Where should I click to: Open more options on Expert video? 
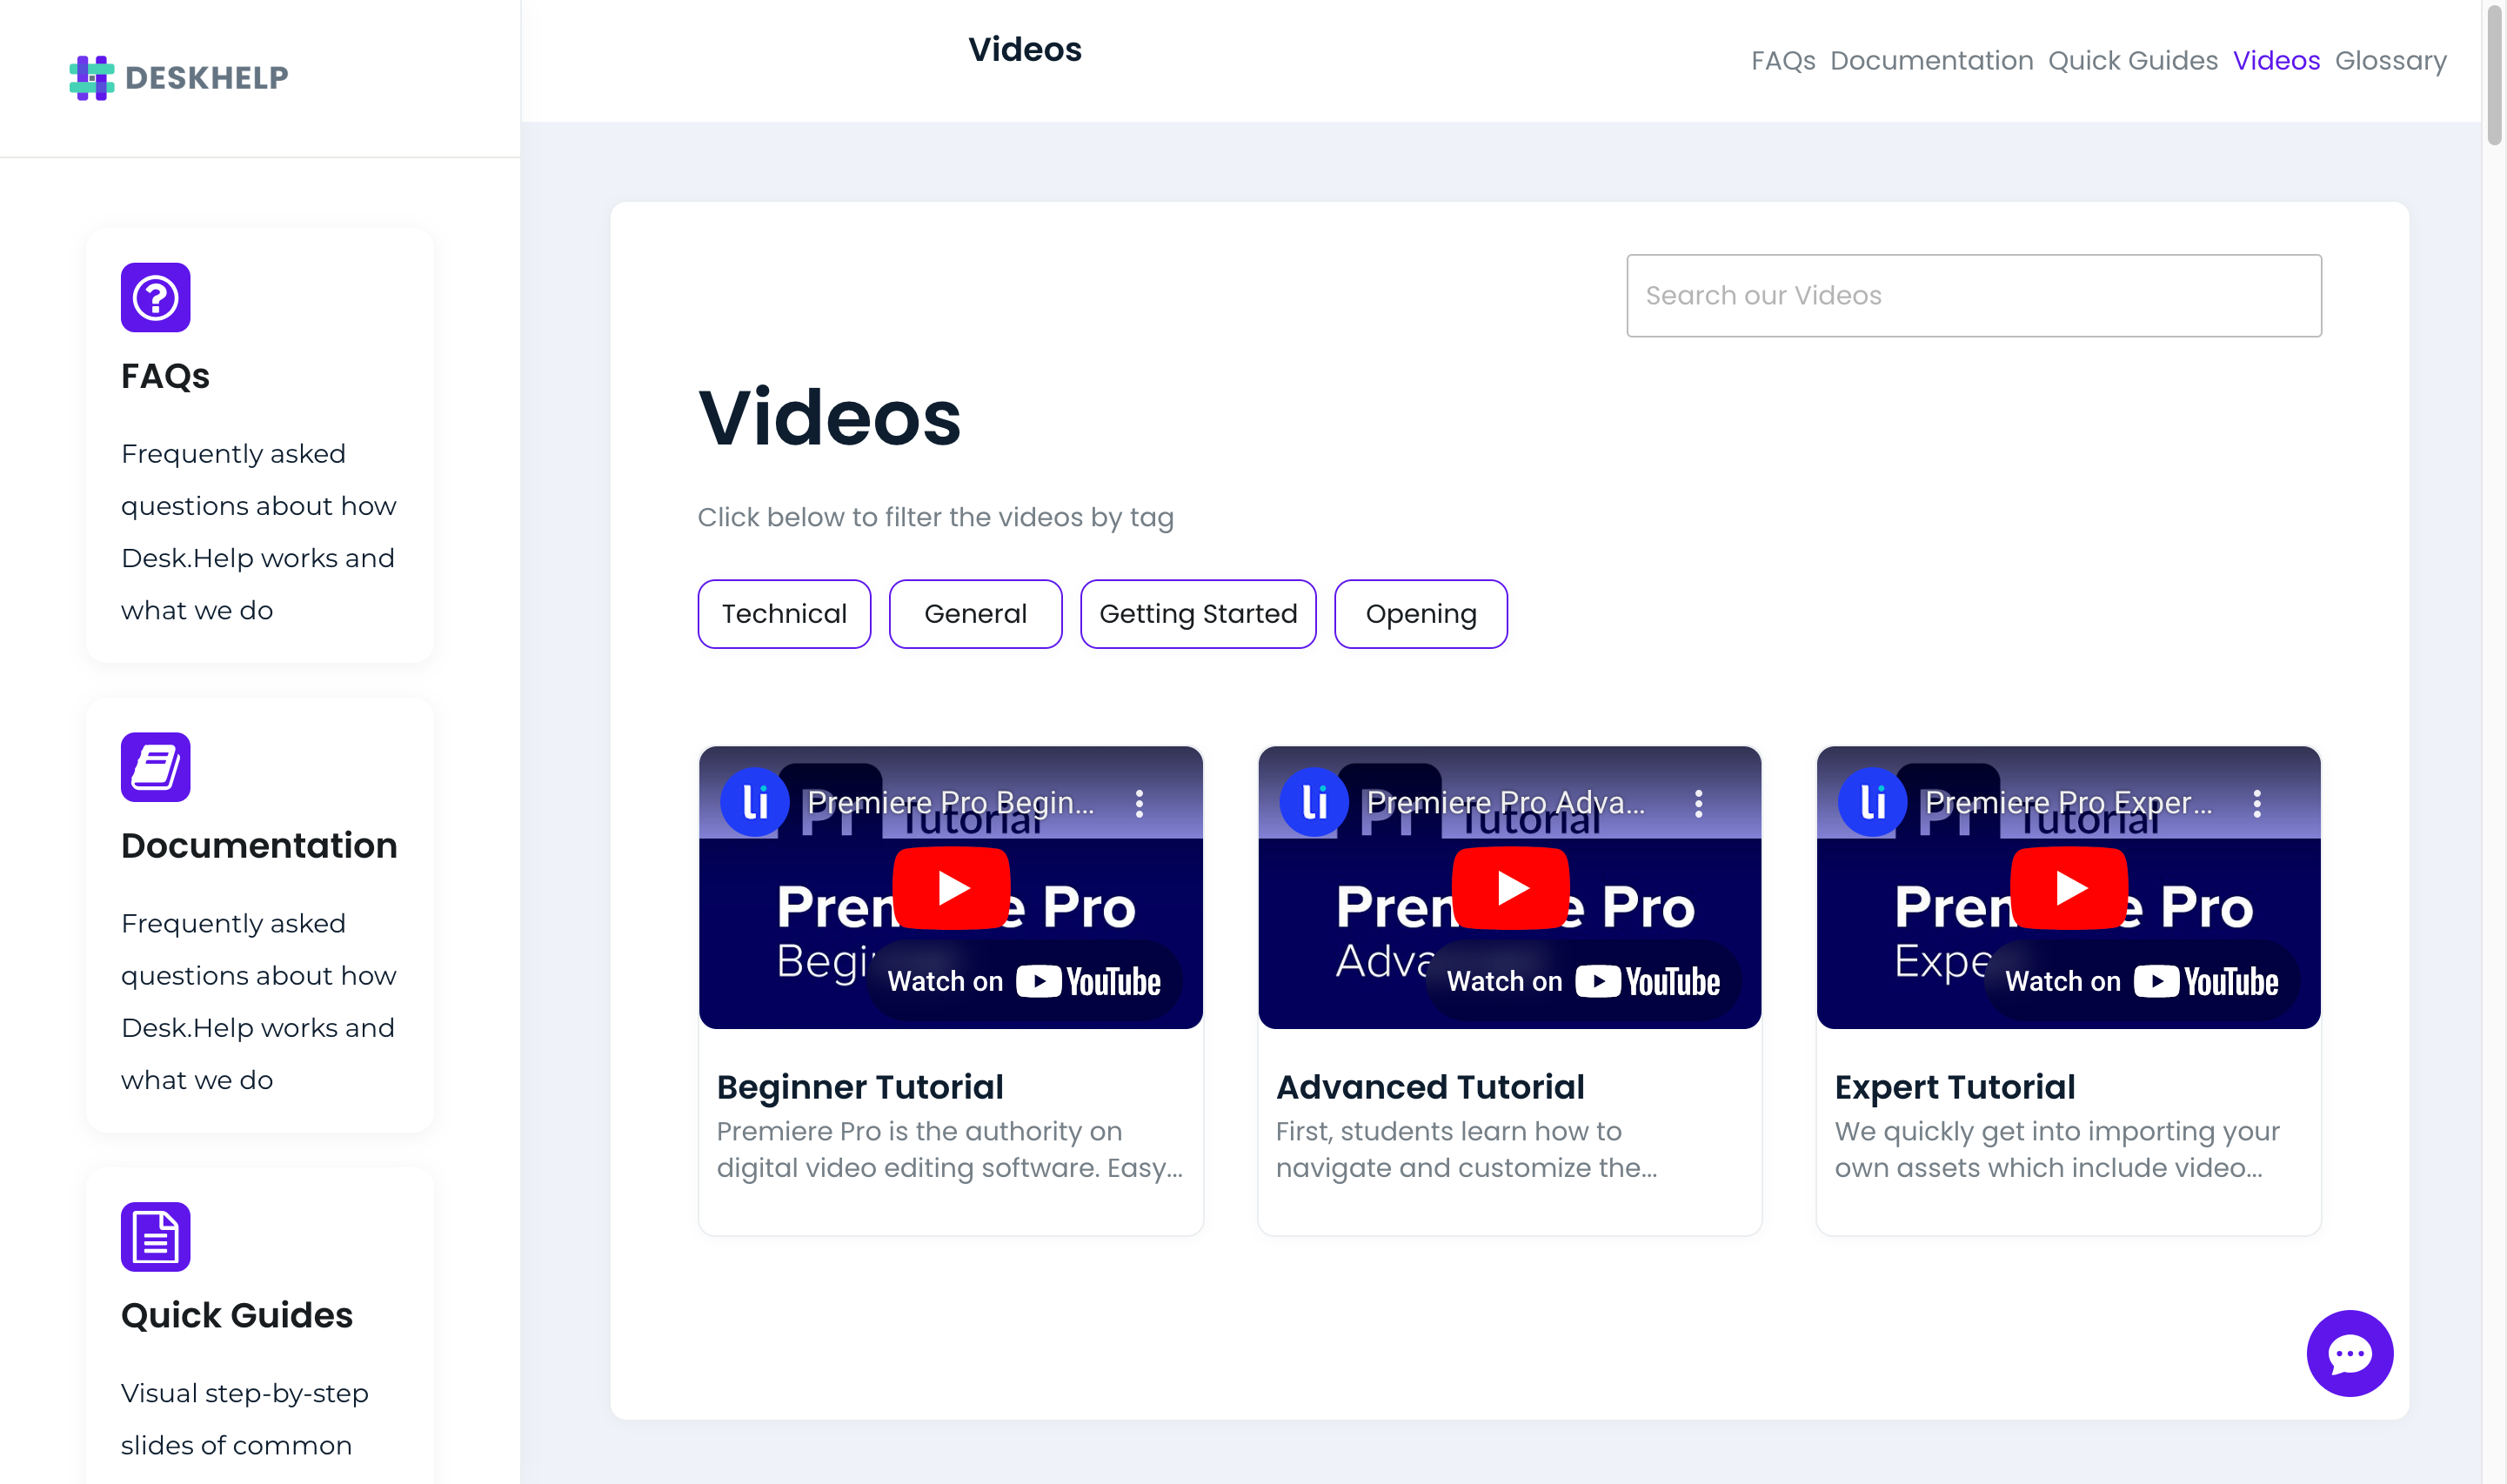click(2256, 803)
